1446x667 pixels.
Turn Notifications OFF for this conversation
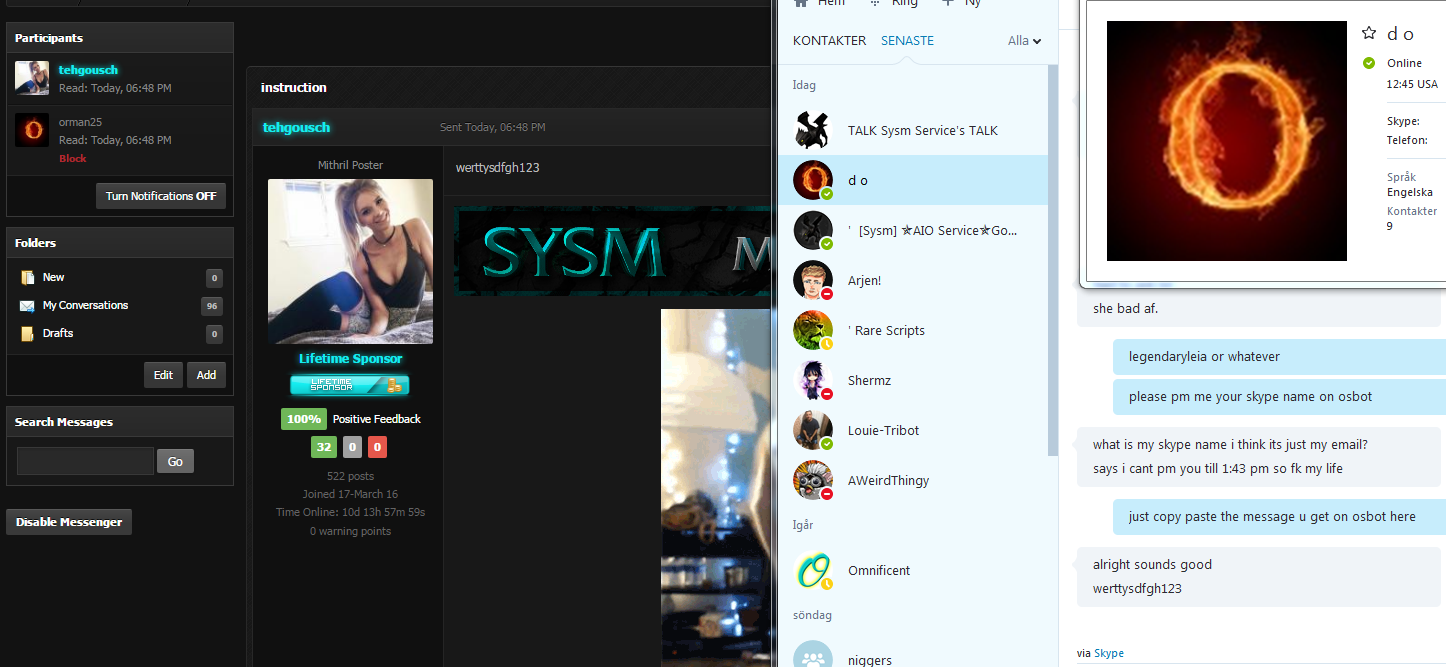pyautogui.click(x=161, y=196)
